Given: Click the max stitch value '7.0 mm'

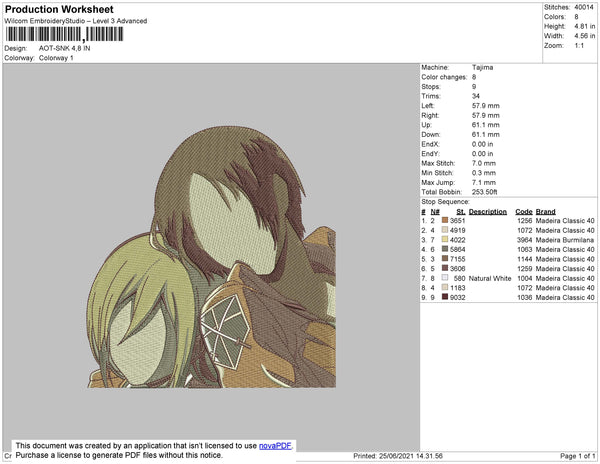Looking at the screenshot, I should tap(484, 163).
